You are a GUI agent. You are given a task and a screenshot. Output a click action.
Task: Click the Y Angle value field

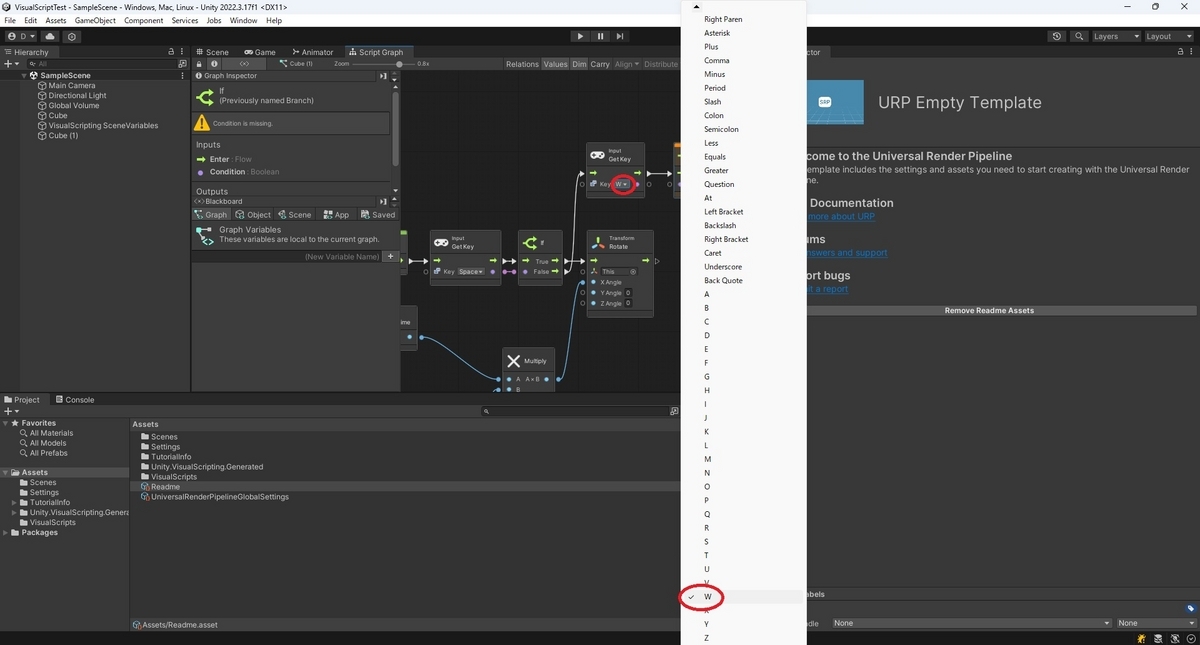628,293
